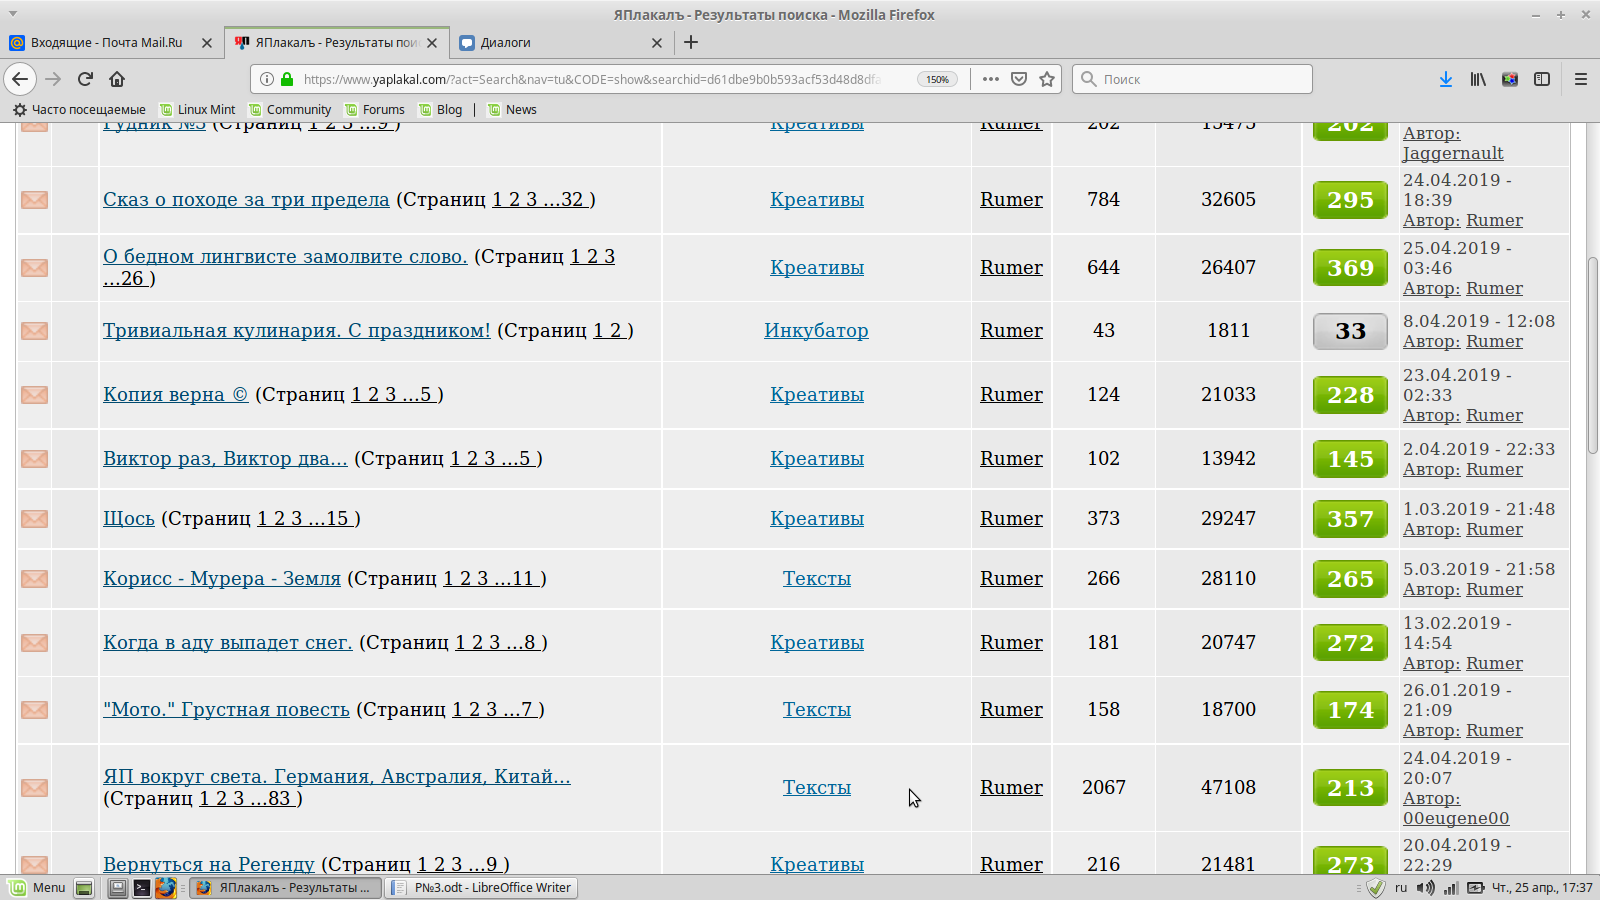Click the 150% zoom level indicator
Screen dimensions: 1600x900
pos(937,79)
